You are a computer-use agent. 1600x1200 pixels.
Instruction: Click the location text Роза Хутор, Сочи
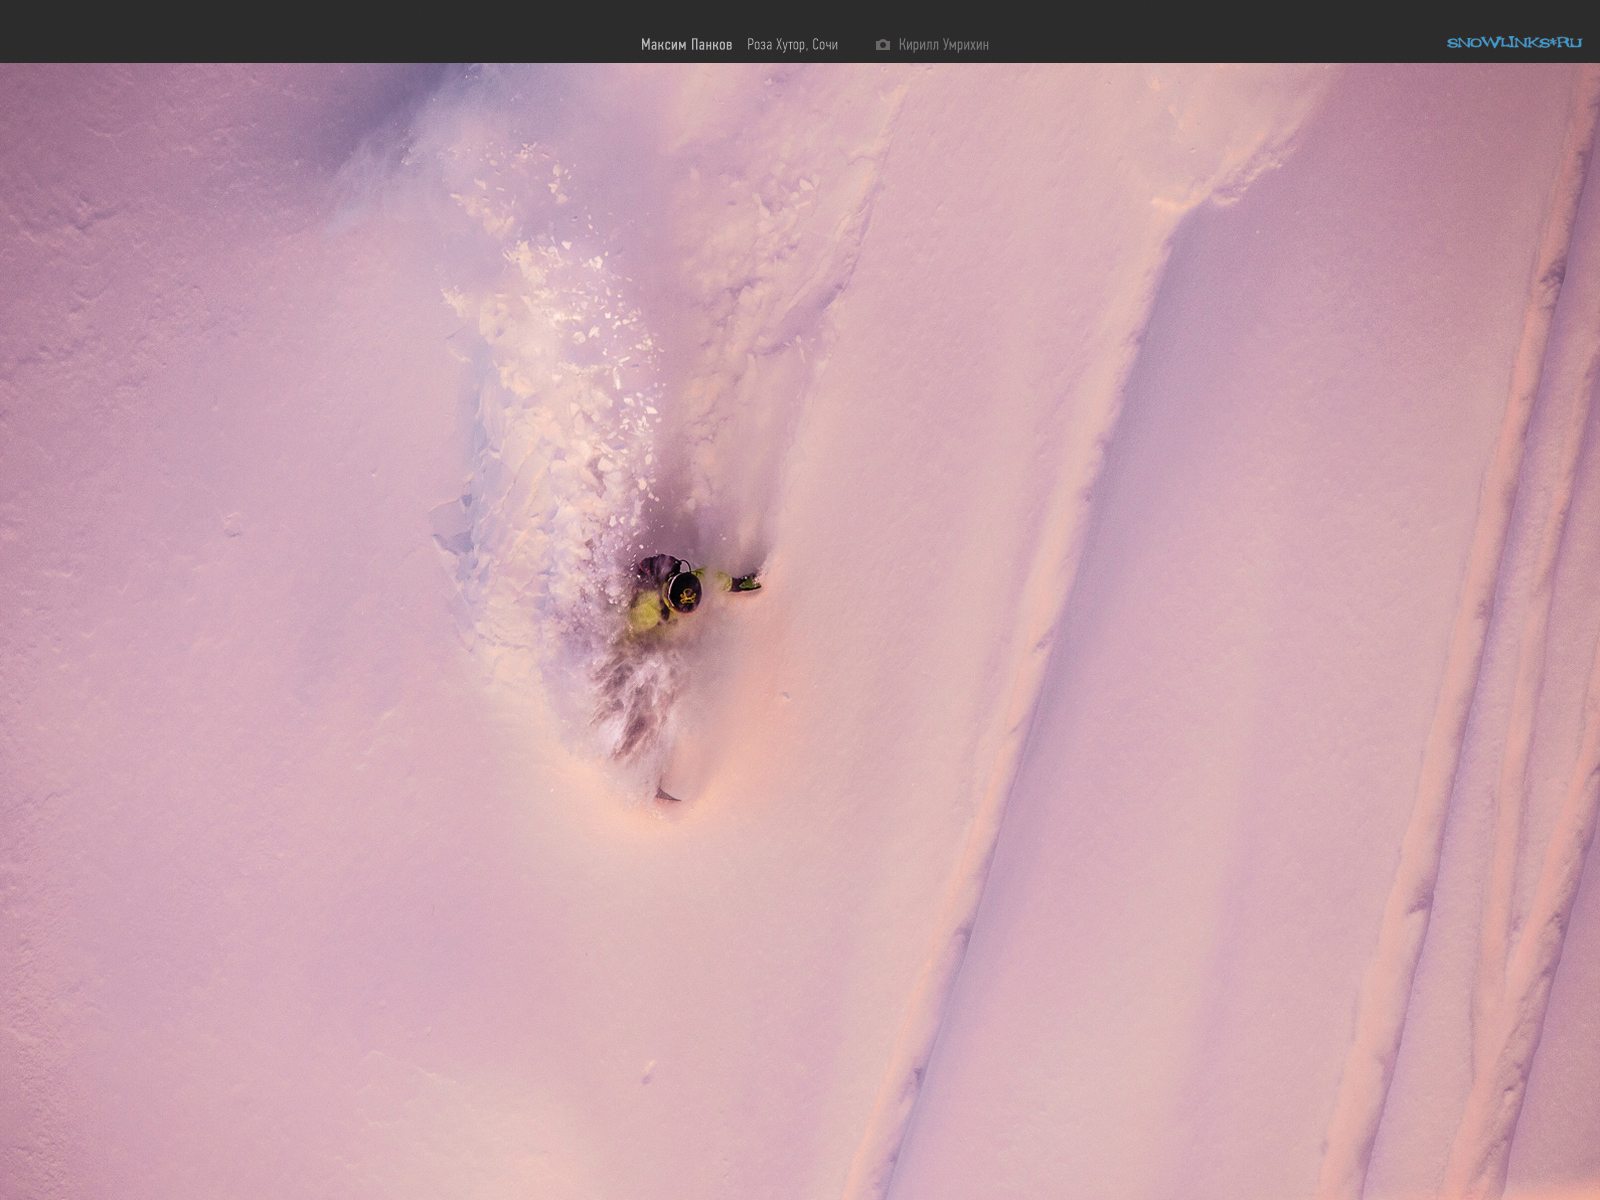tap(792, 45)
